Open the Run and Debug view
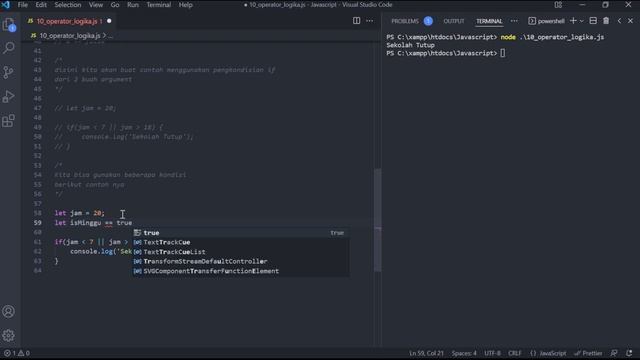 tap(8, 97)
